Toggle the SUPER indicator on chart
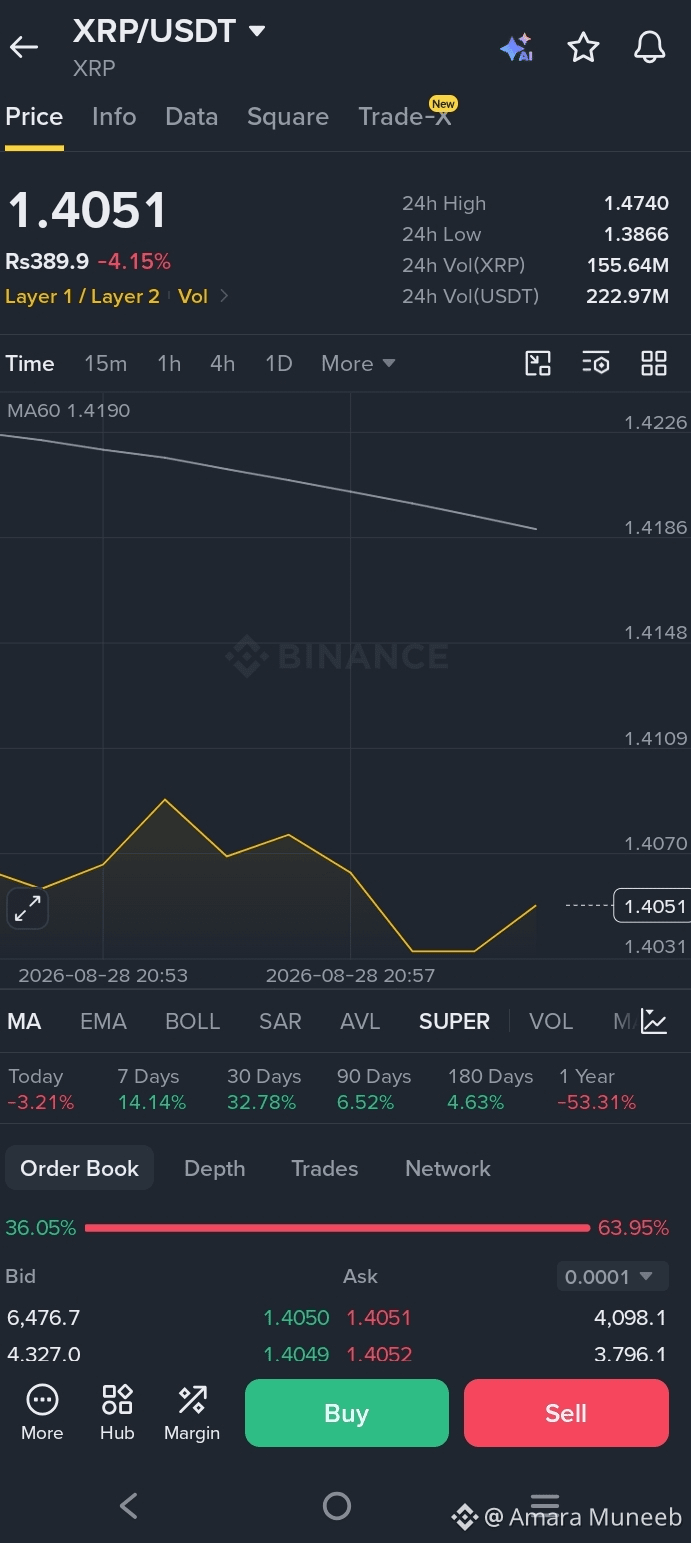This screenshot has height=1543, width=691. [x=454, y=1021]
